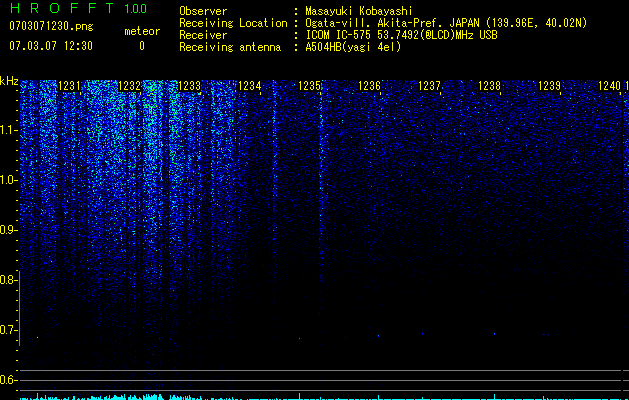629x400 pixels.
Task: Click the 1238 time marker
Action: 489,86
